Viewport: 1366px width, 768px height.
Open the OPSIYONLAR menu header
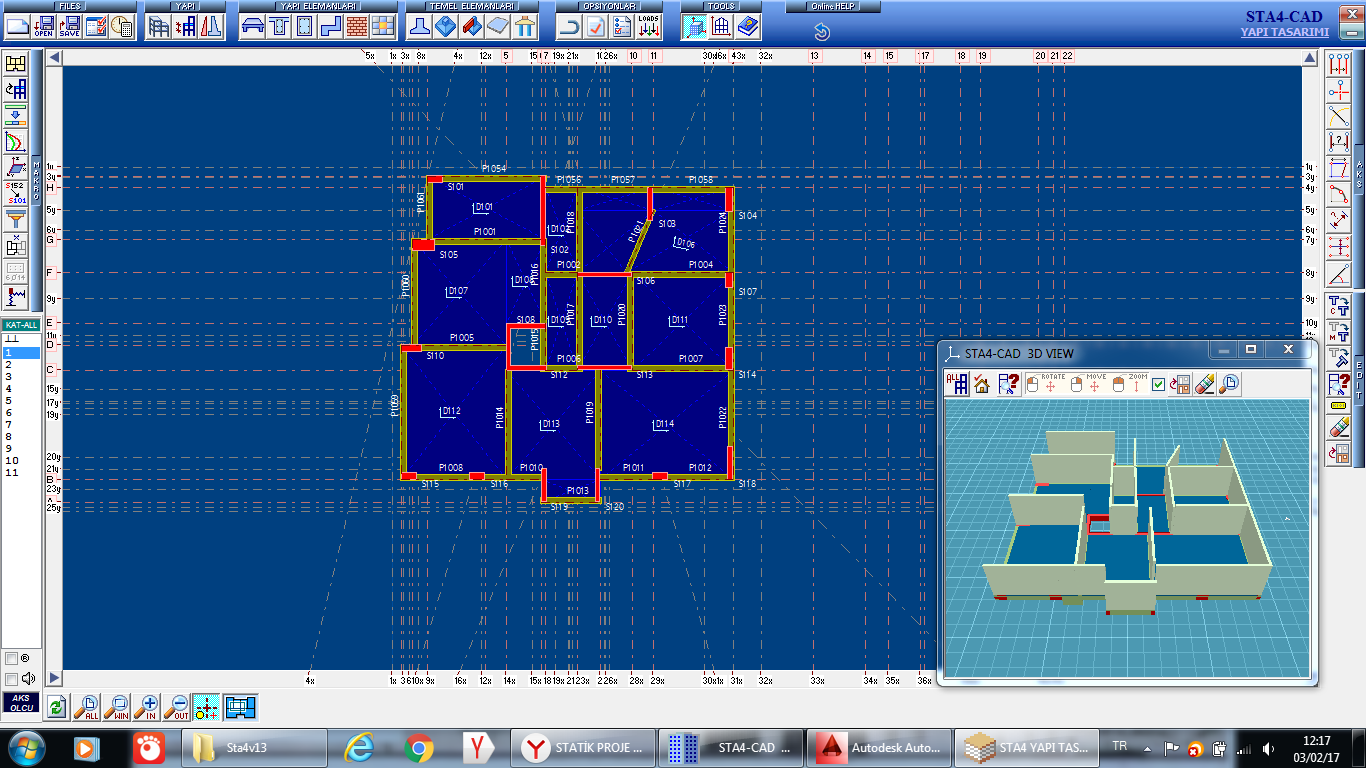[608, 6]
